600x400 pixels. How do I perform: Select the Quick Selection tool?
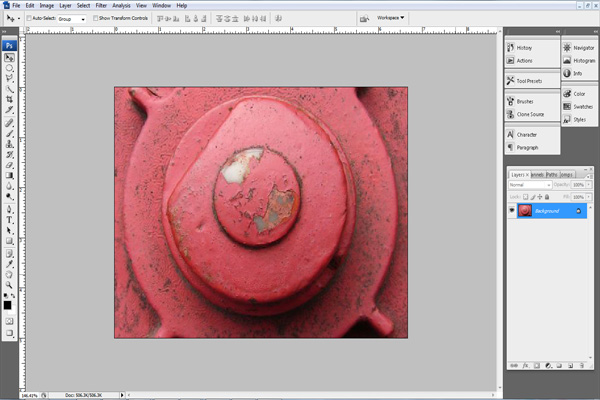pyautogui.click(x=9, y=89)
